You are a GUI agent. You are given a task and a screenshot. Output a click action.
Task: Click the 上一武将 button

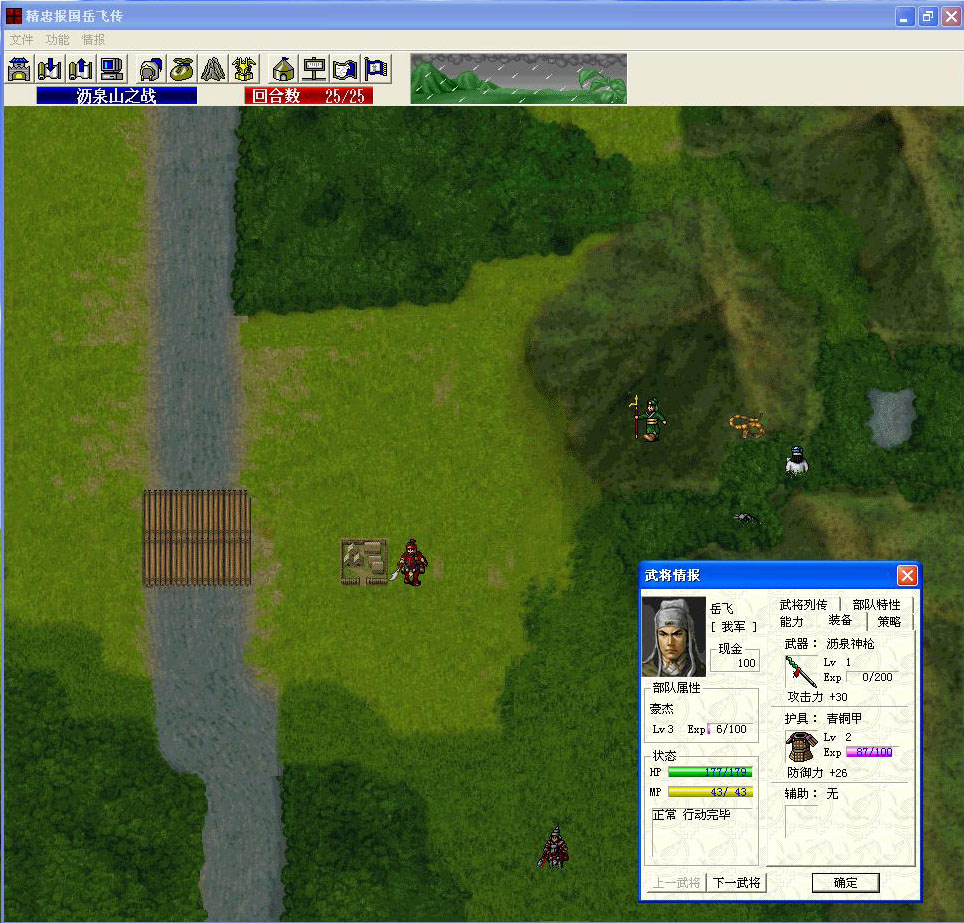tap(676, 882)
